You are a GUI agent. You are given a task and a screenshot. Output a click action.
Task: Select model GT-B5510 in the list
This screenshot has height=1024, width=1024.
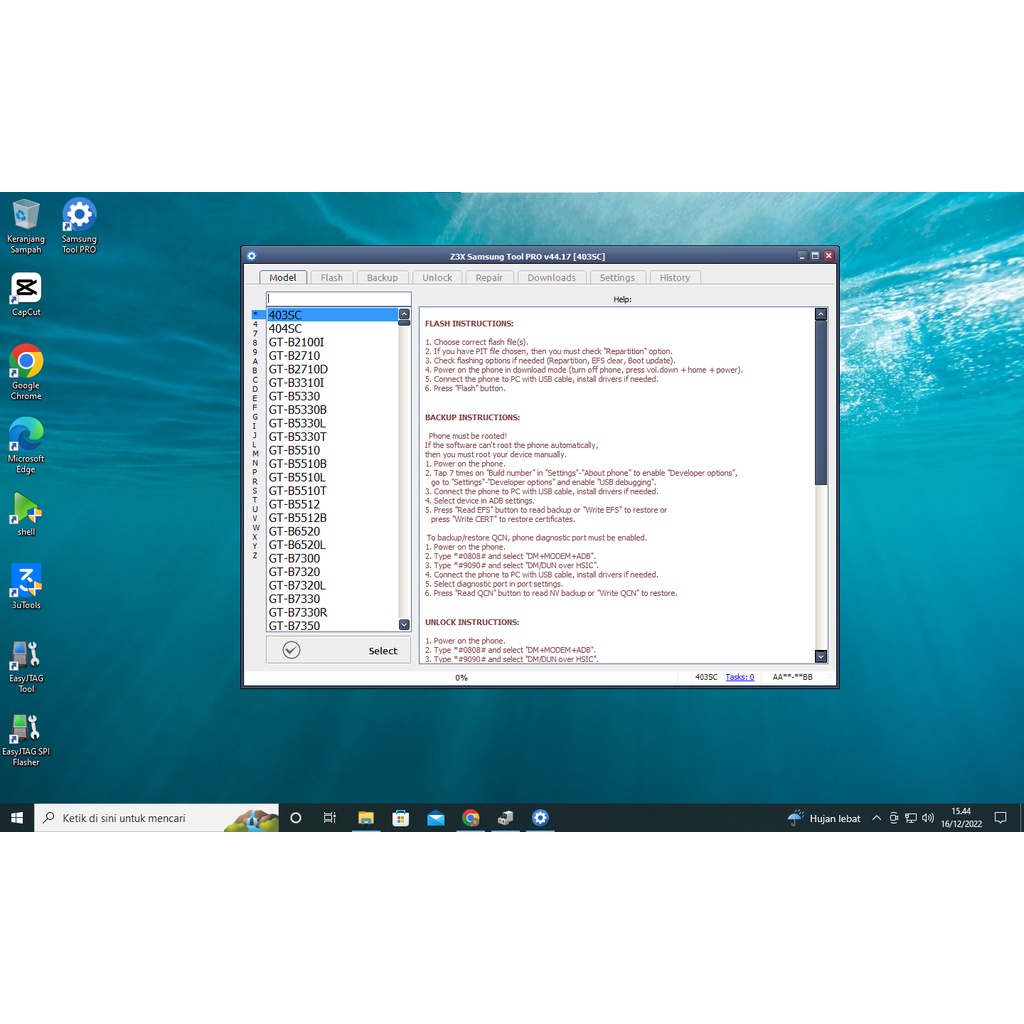point(332,450)
